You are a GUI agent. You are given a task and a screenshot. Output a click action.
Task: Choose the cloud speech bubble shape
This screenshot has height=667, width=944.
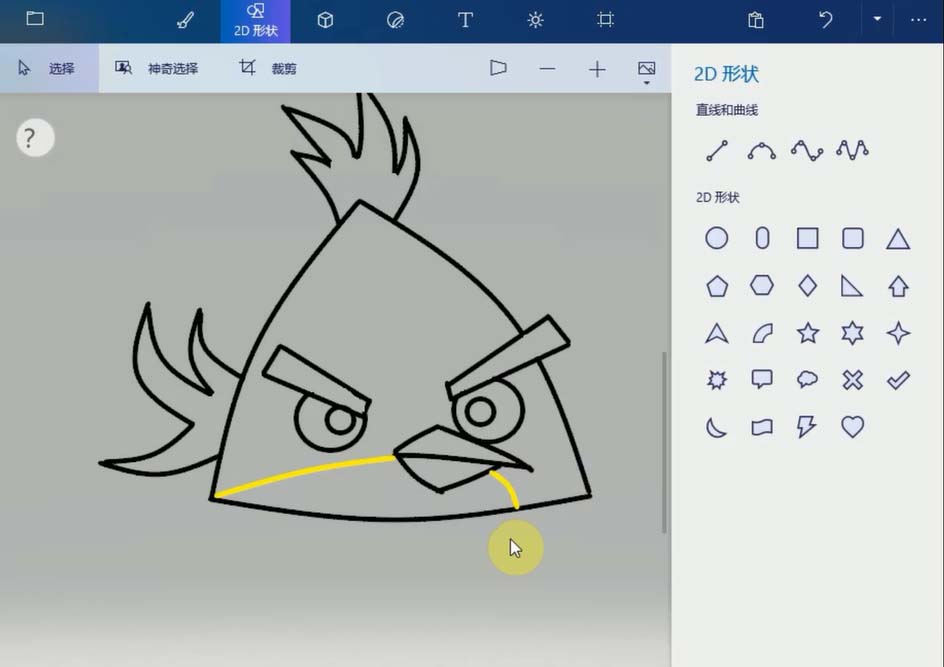coord(807,379)
